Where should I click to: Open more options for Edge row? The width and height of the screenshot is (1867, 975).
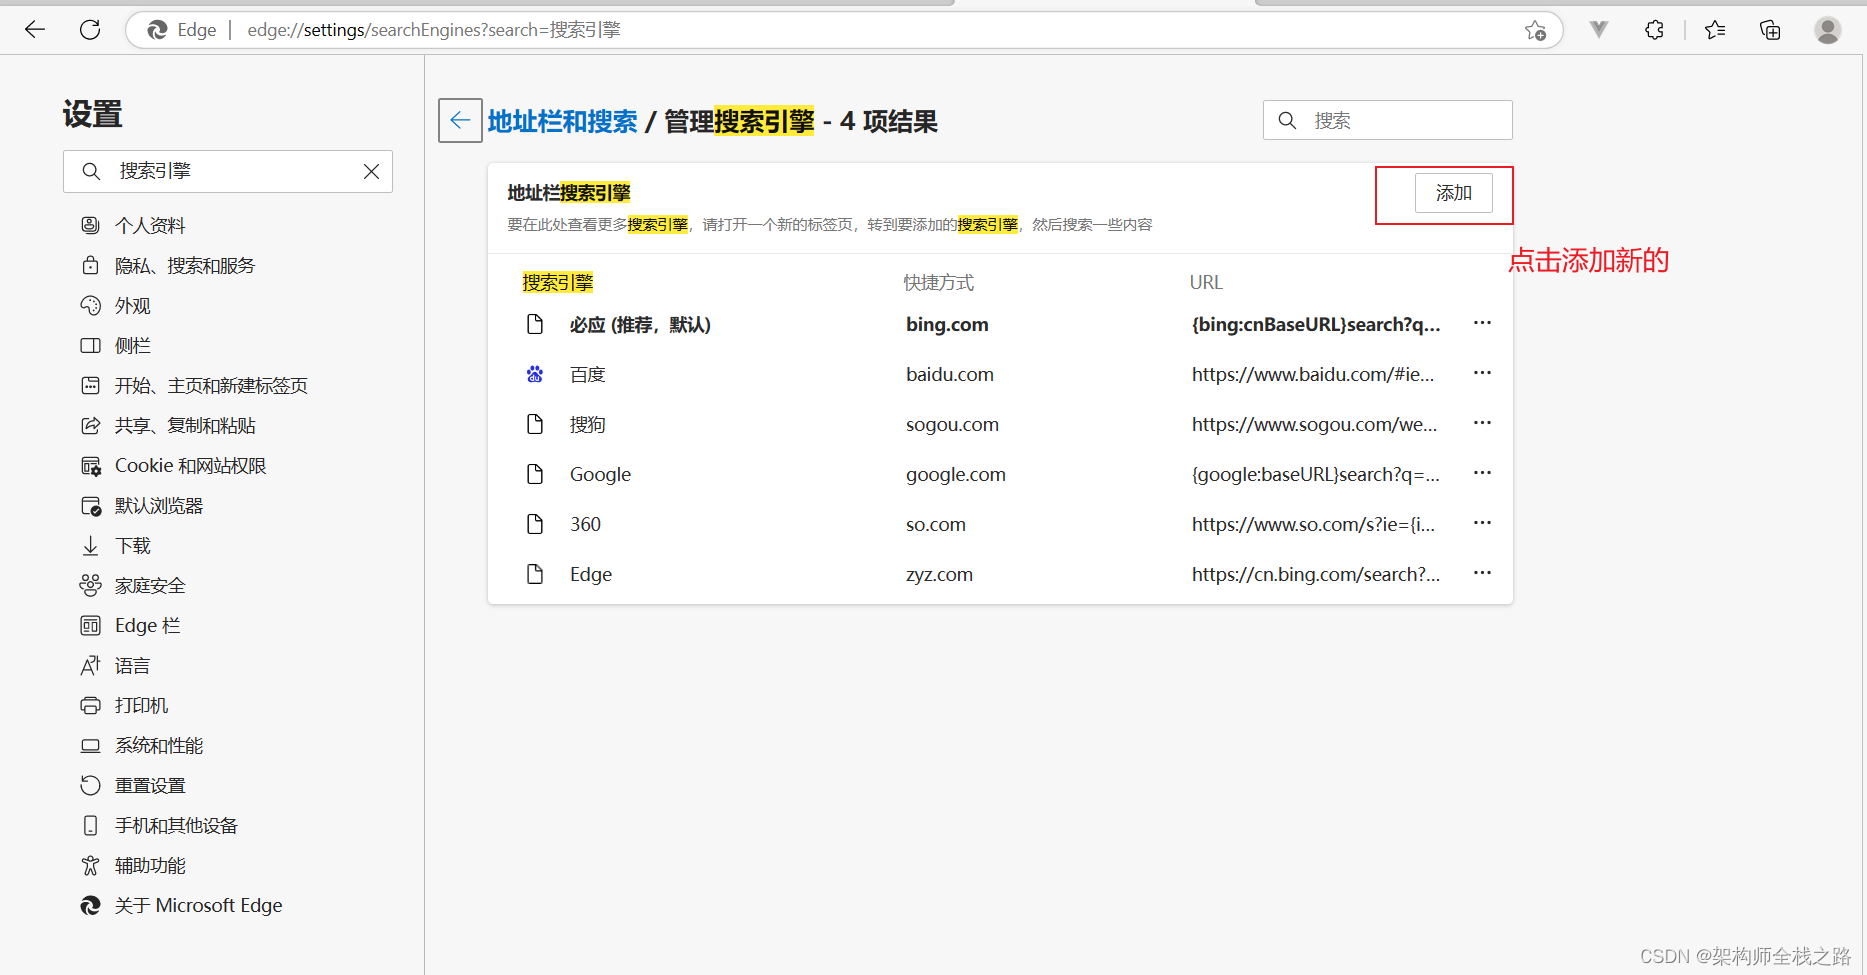click(1482, 573)
